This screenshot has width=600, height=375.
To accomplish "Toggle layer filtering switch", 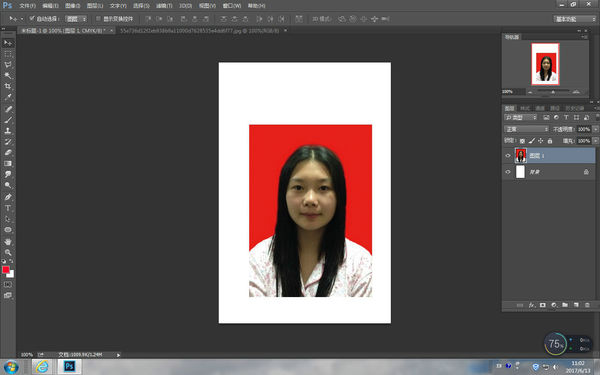I will tap(597, 117).
